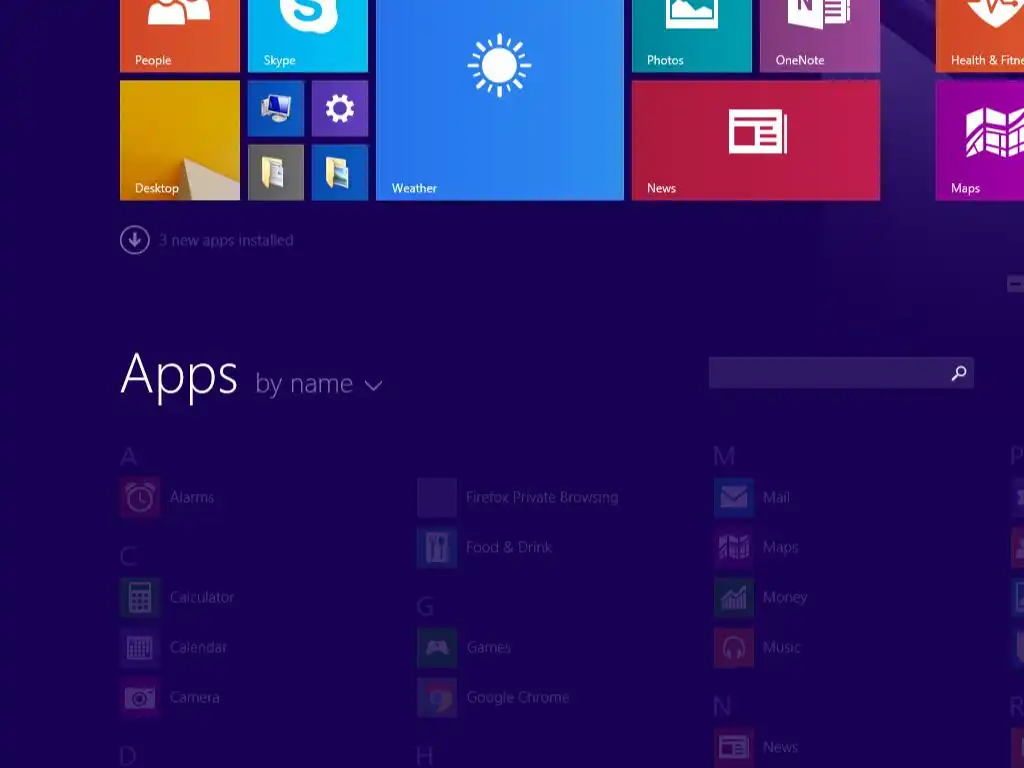The height and width of the screenshot is (768, 1024).
Task: Click the 'Apps' heading text
Action: click(179, 376)
